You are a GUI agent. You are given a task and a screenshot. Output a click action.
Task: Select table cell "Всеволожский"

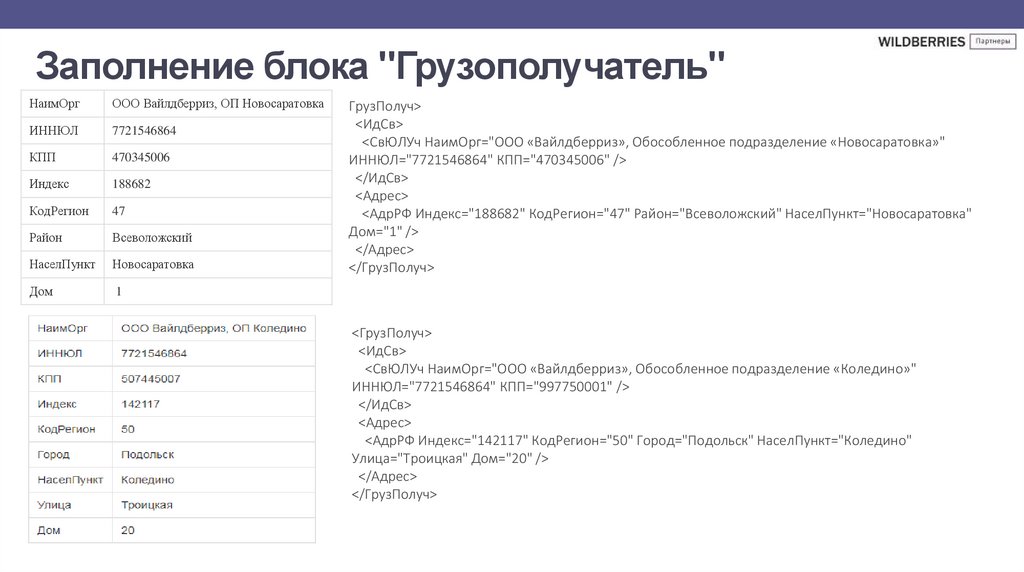click(152, 238)
